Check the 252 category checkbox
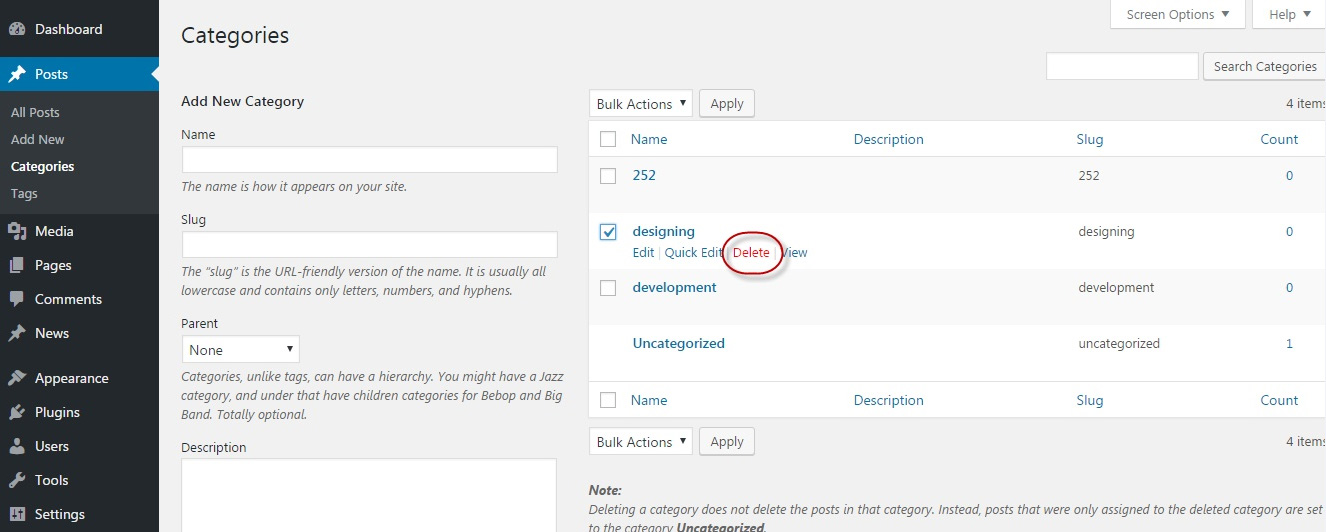Viewport: 1326px width, 532px height. 608,176
